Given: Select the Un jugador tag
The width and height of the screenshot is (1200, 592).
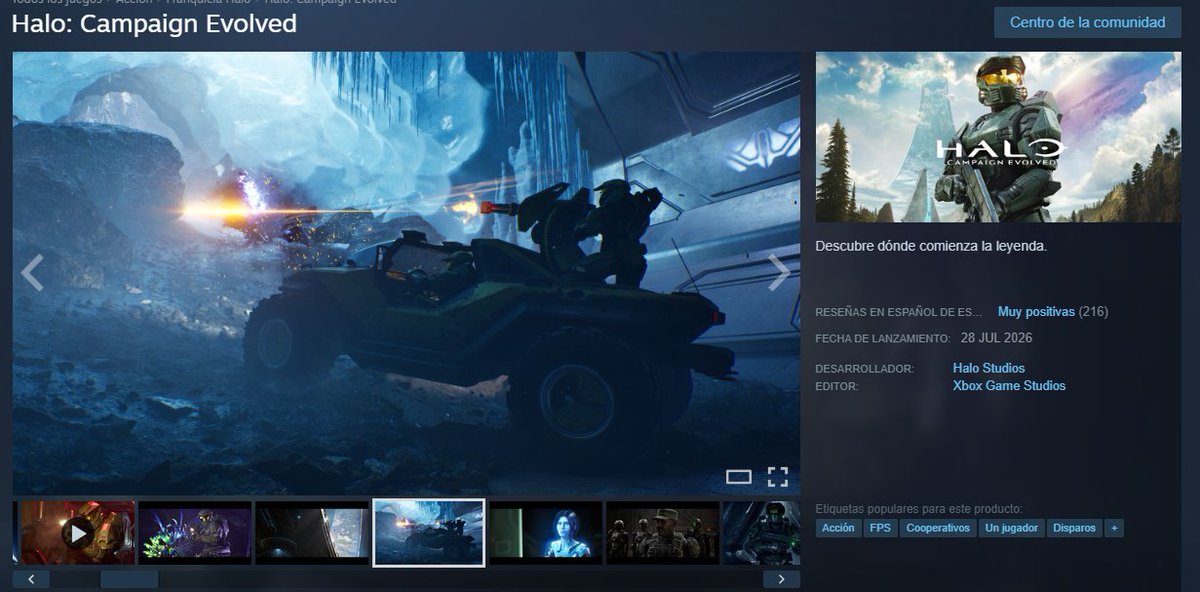Looking at the screenshot, I should coord(1012,528).
